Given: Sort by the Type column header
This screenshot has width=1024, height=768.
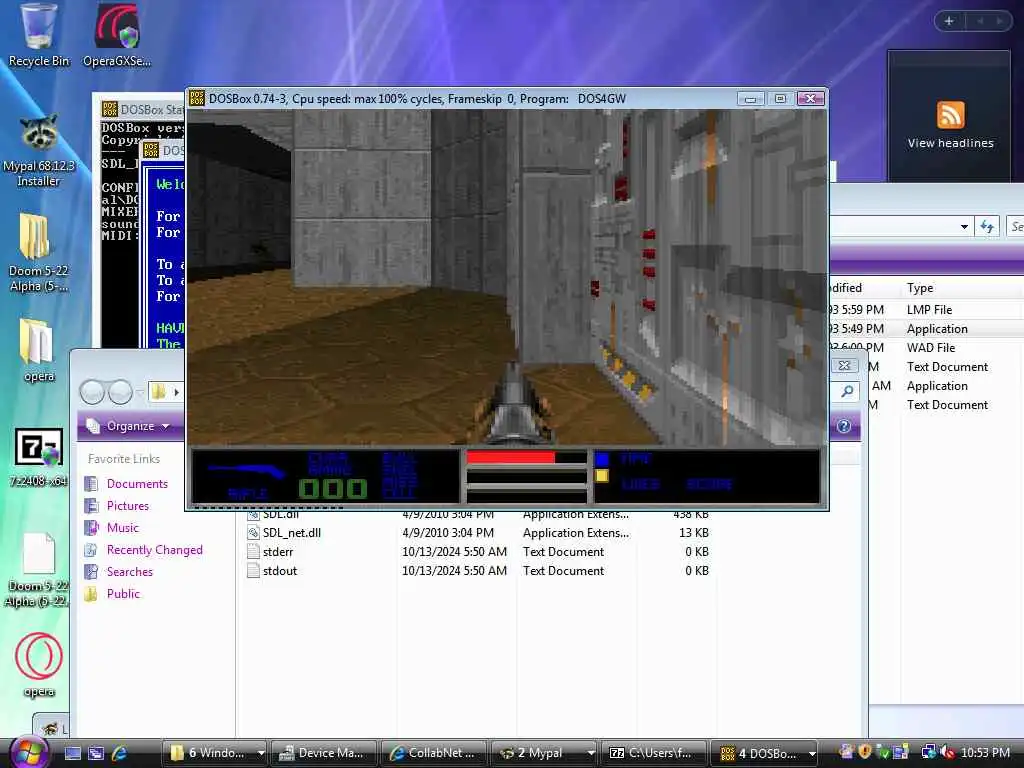Looking at the screenshot, I should pyautogui.click(x=920, y=288).
